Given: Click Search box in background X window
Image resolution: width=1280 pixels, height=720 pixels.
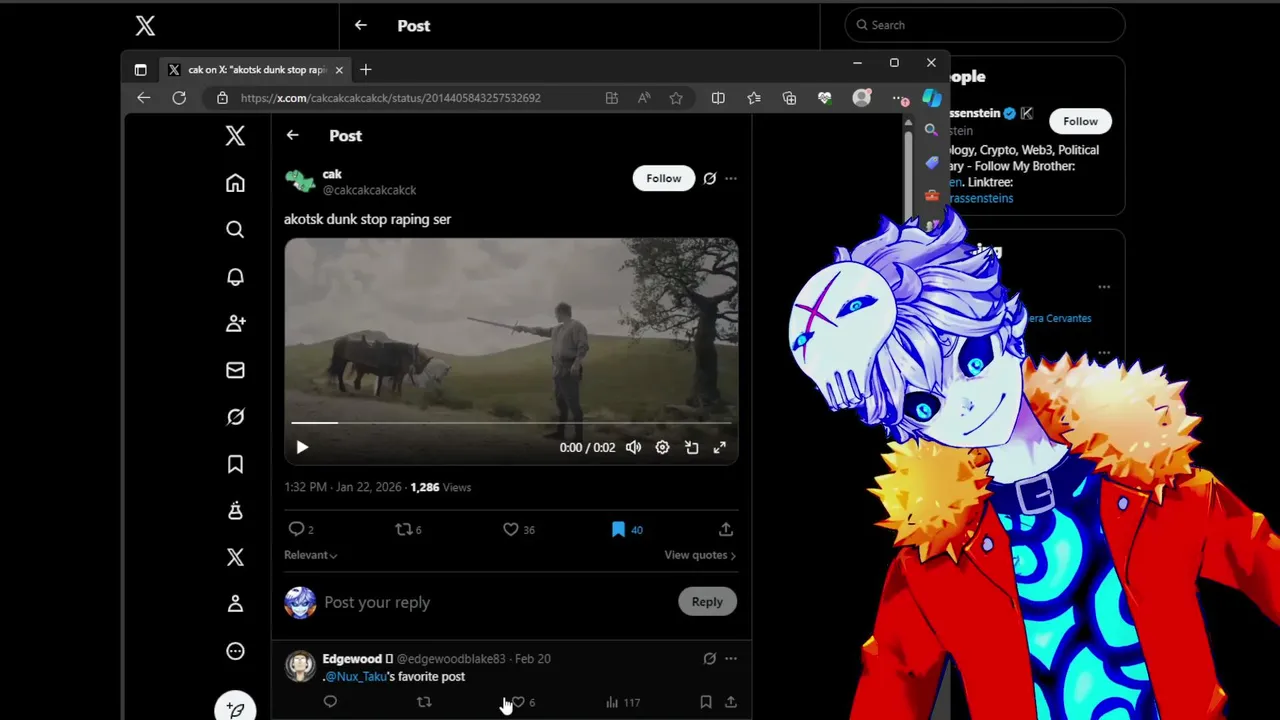Looking at the screenshot, I should (x=985, y=25).
